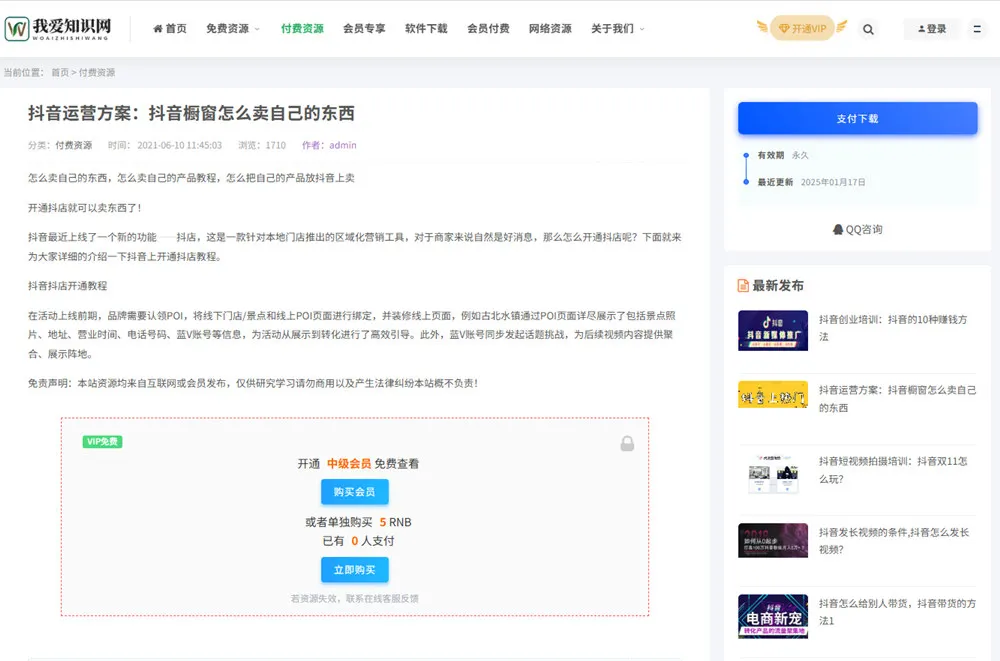Click the text 或者单独购买 5 RNB
The width and height of the screenshot is (1000, 661).
358,522
